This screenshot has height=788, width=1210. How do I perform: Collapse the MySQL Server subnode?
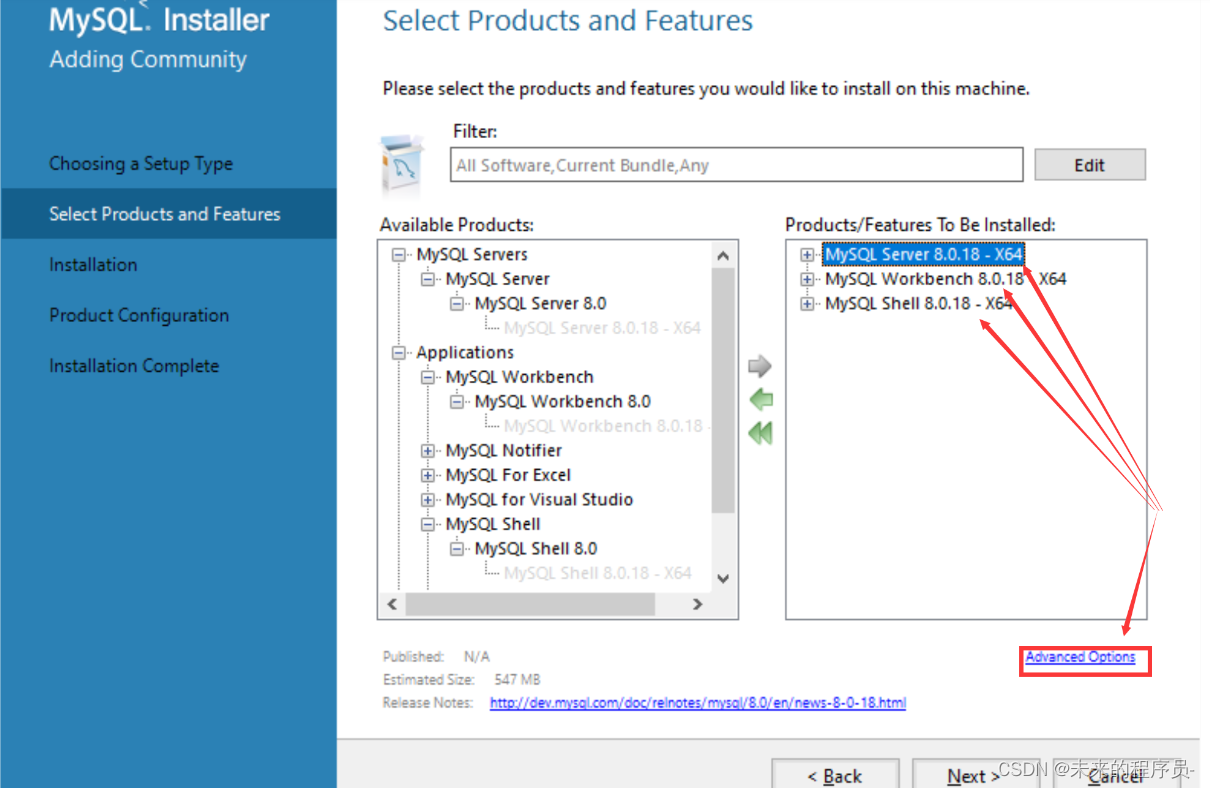(429, 279)
